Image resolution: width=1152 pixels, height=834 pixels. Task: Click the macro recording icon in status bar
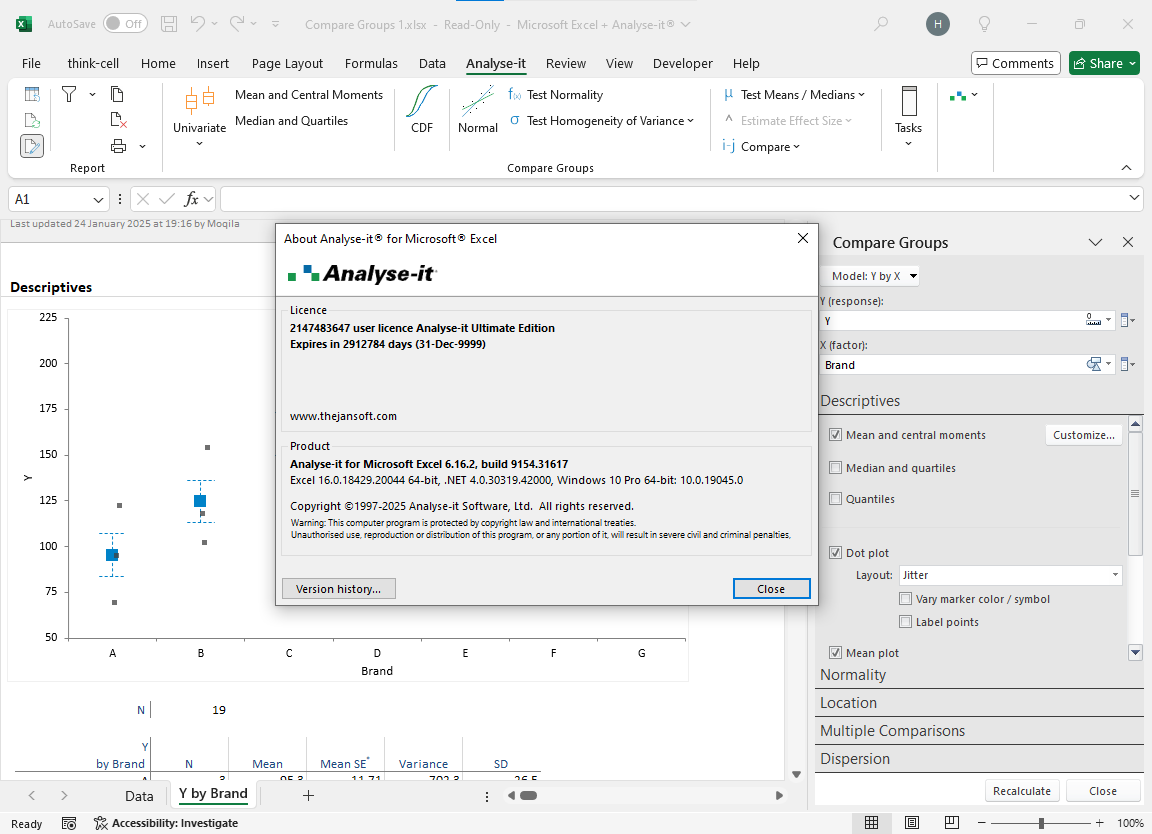[69, 823]
